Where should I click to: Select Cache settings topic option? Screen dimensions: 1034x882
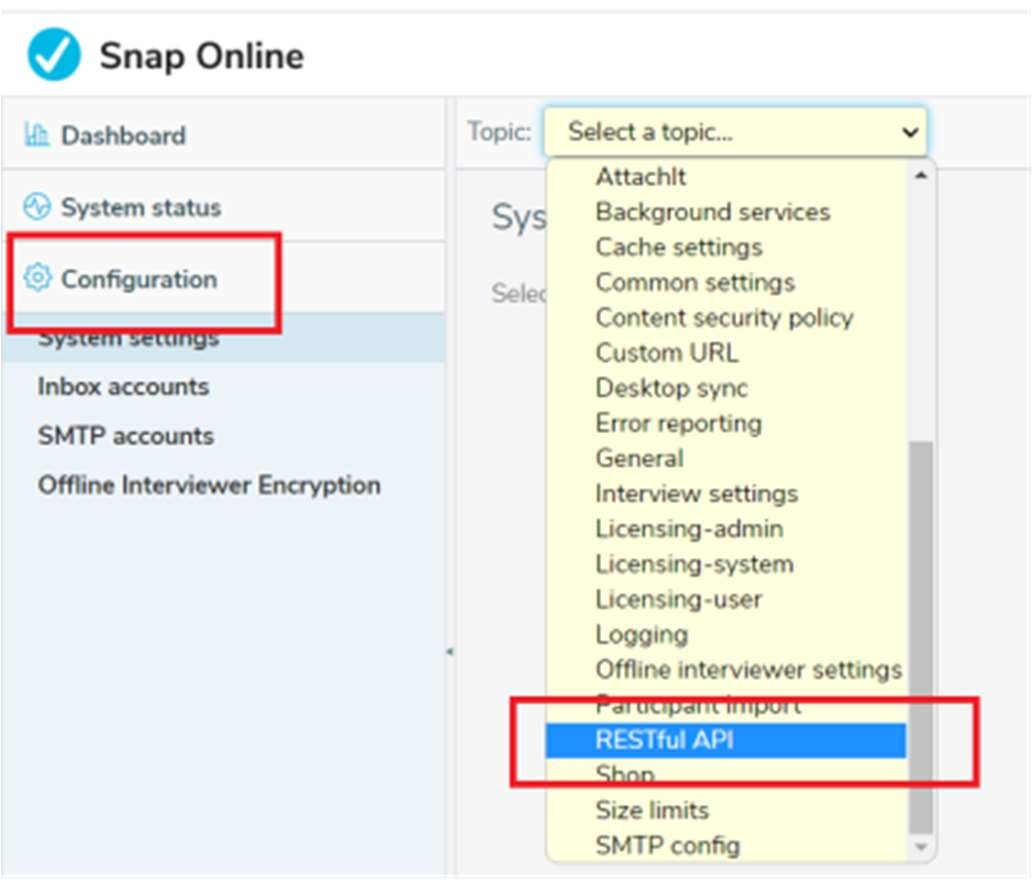pos(678,247)
